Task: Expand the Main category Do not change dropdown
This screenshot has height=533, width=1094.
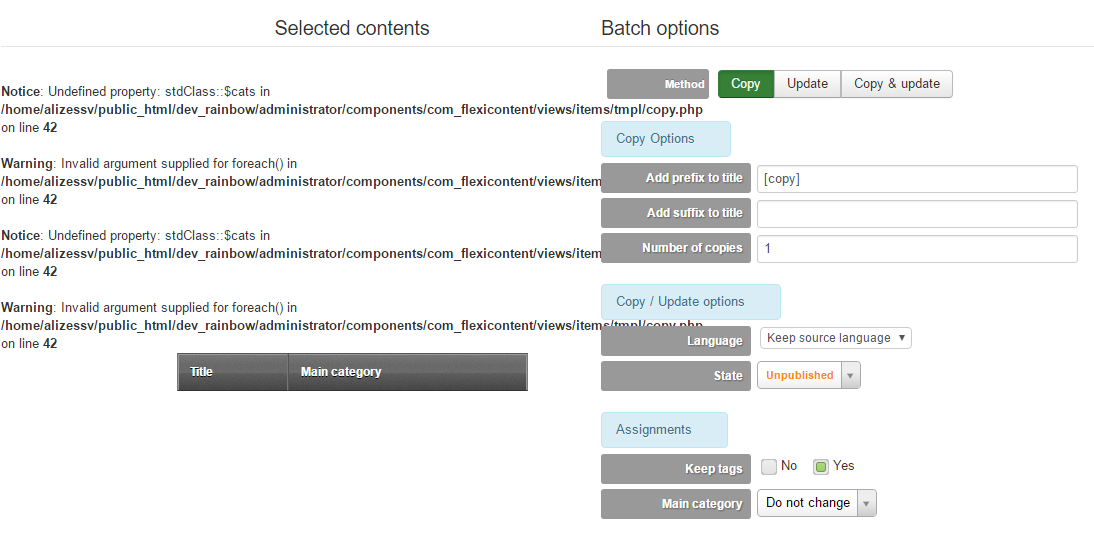Action: coord(816,503)
